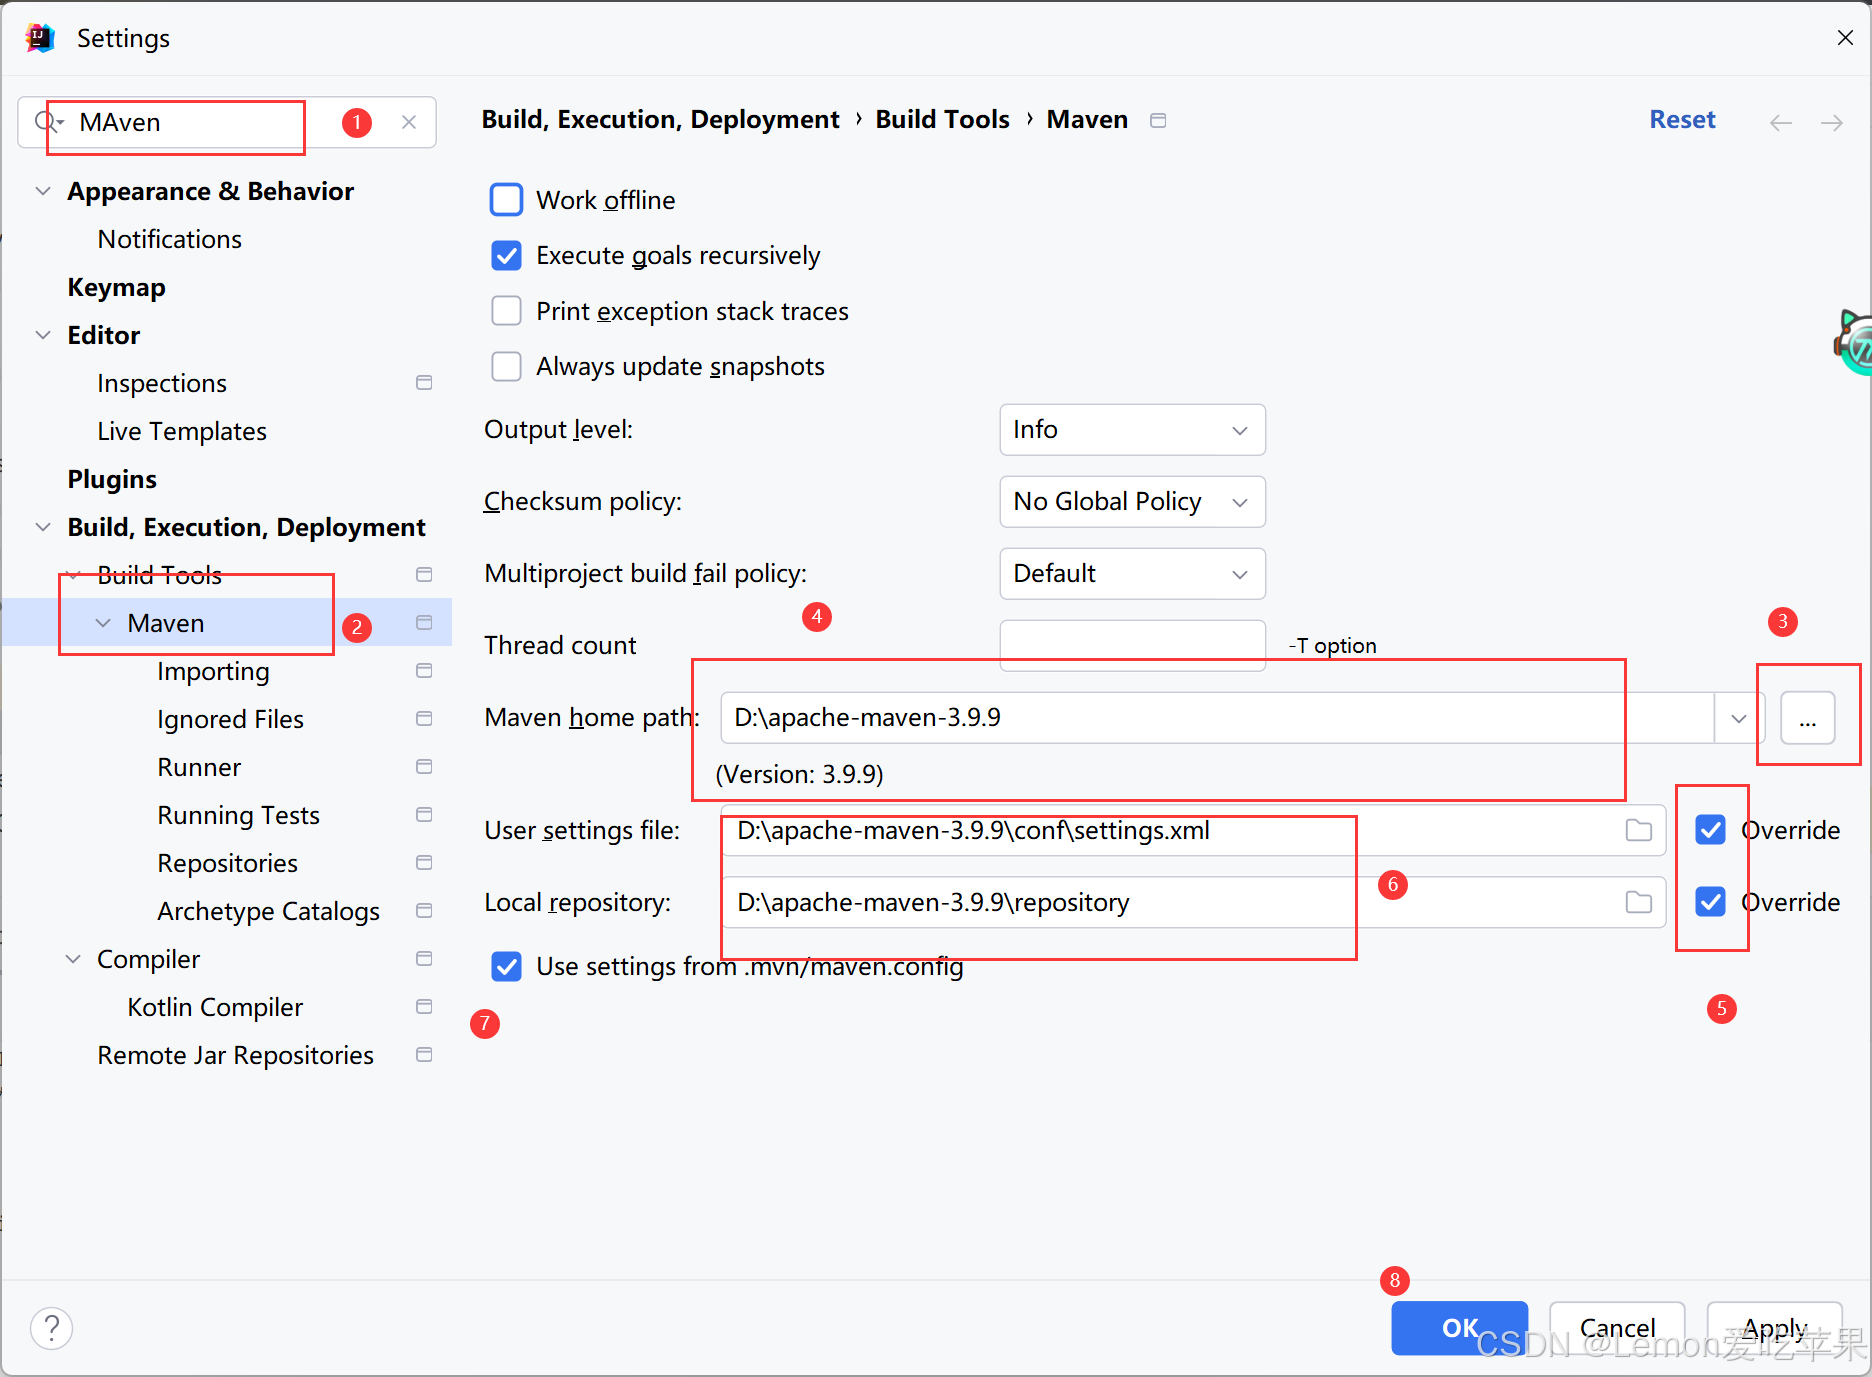This screenshot has height=1377, width=1872.
Task: Open the Output level dropdown
Action: [x=1132, y=430]
